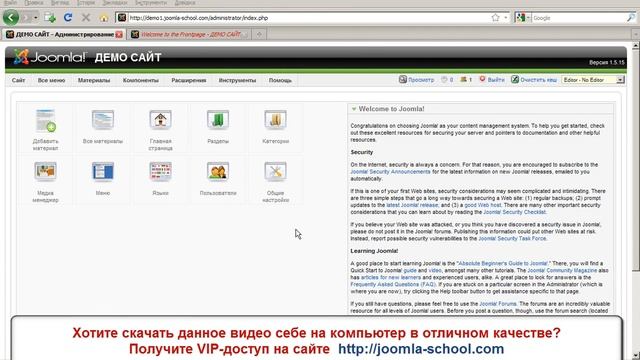This screenshot has width=640, height=360.
Task: Click the Joomla! Security Task Force link
Action: pos(512,238)
